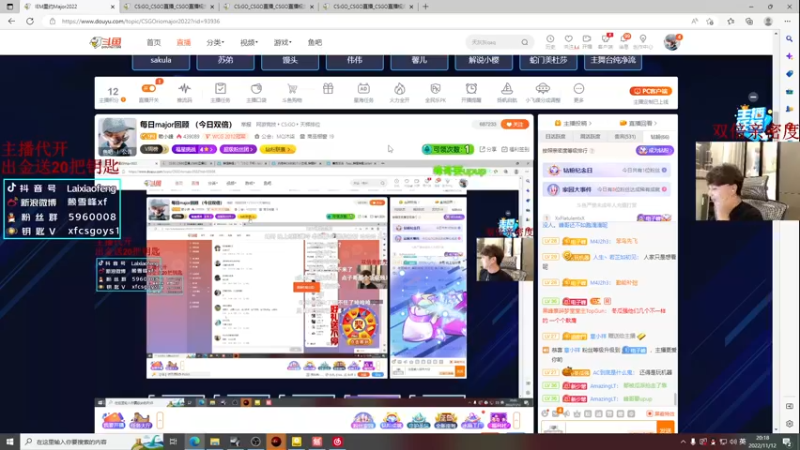Open the PK shield icon
800x450 pixels.
coord(435,89)
